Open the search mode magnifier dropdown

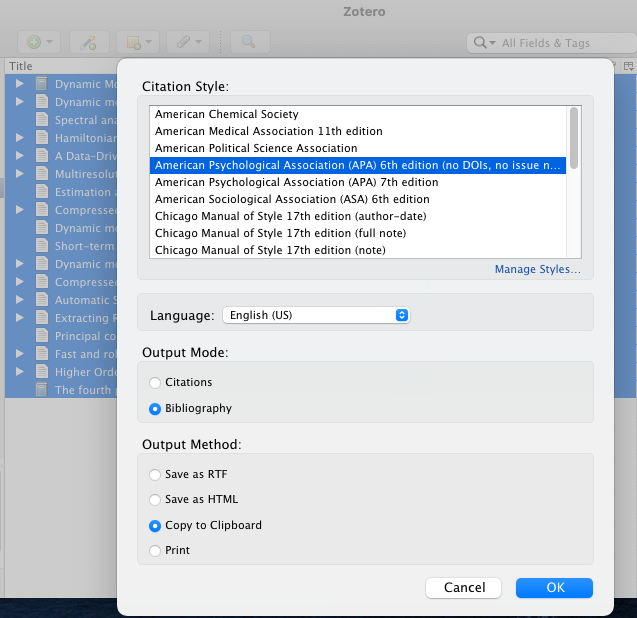tap(485, 43)
